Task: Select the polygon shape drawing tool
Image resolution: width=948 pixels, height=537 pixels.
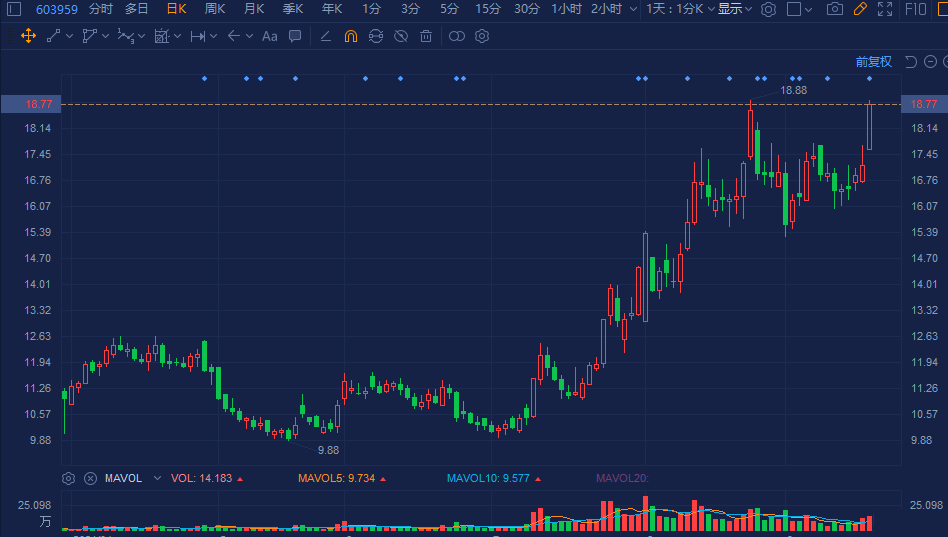Action: tap(89, 36)
